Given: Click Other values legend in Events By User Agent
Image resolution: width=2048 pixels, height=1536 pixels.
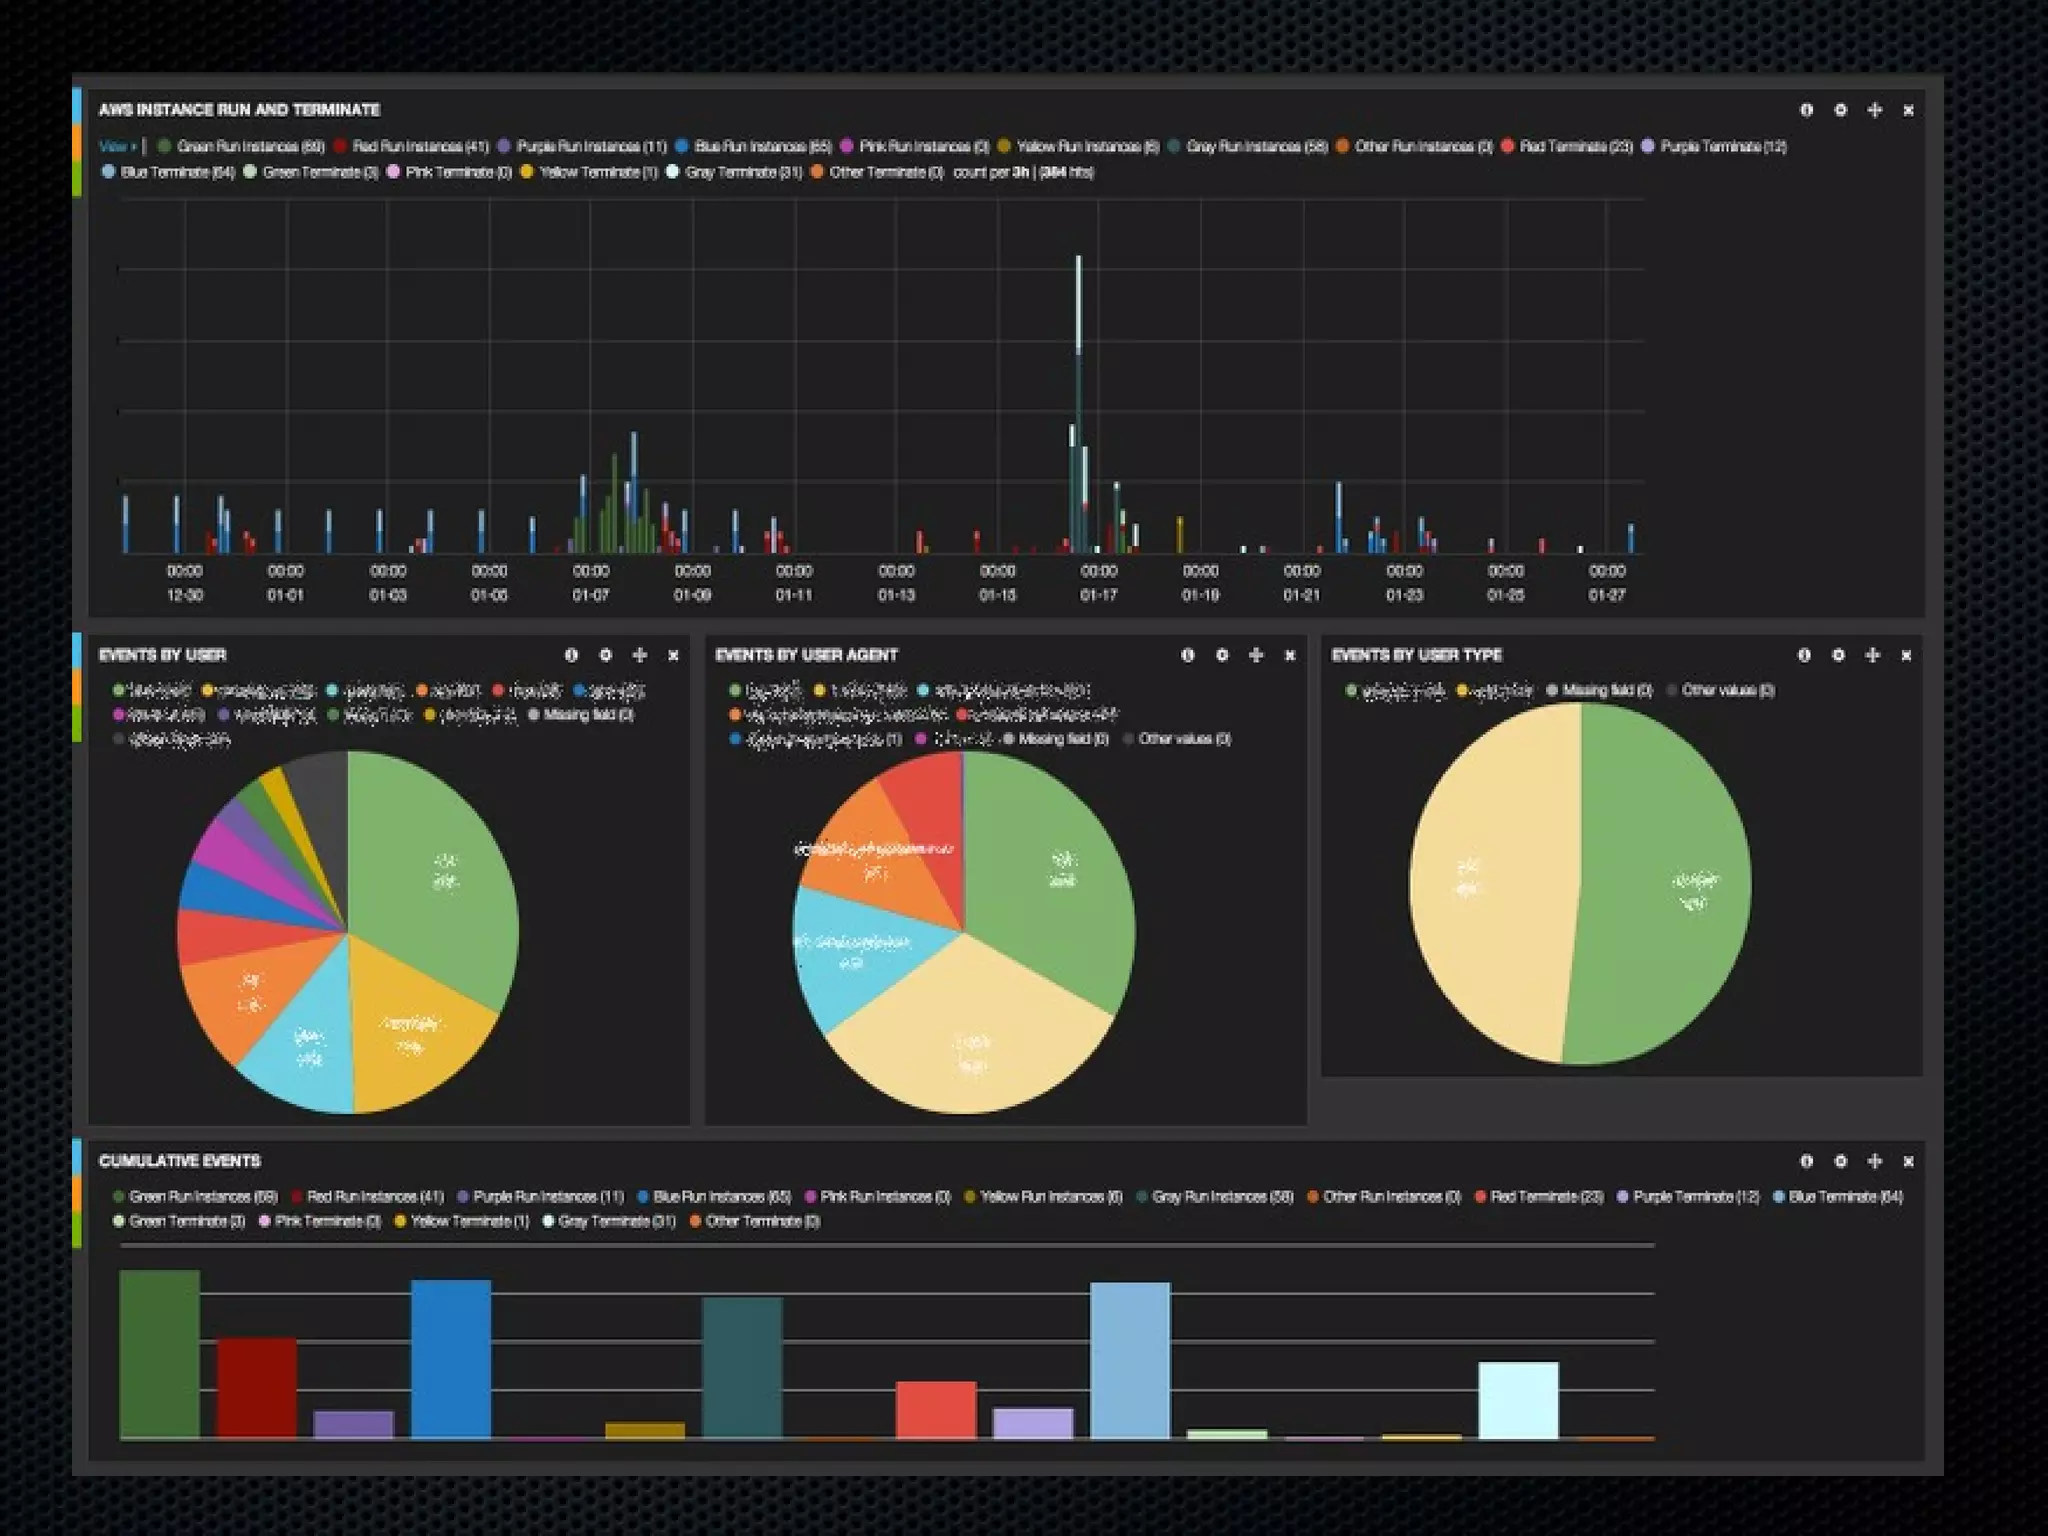Looking at the screenshot, I should pos(1183,739).
